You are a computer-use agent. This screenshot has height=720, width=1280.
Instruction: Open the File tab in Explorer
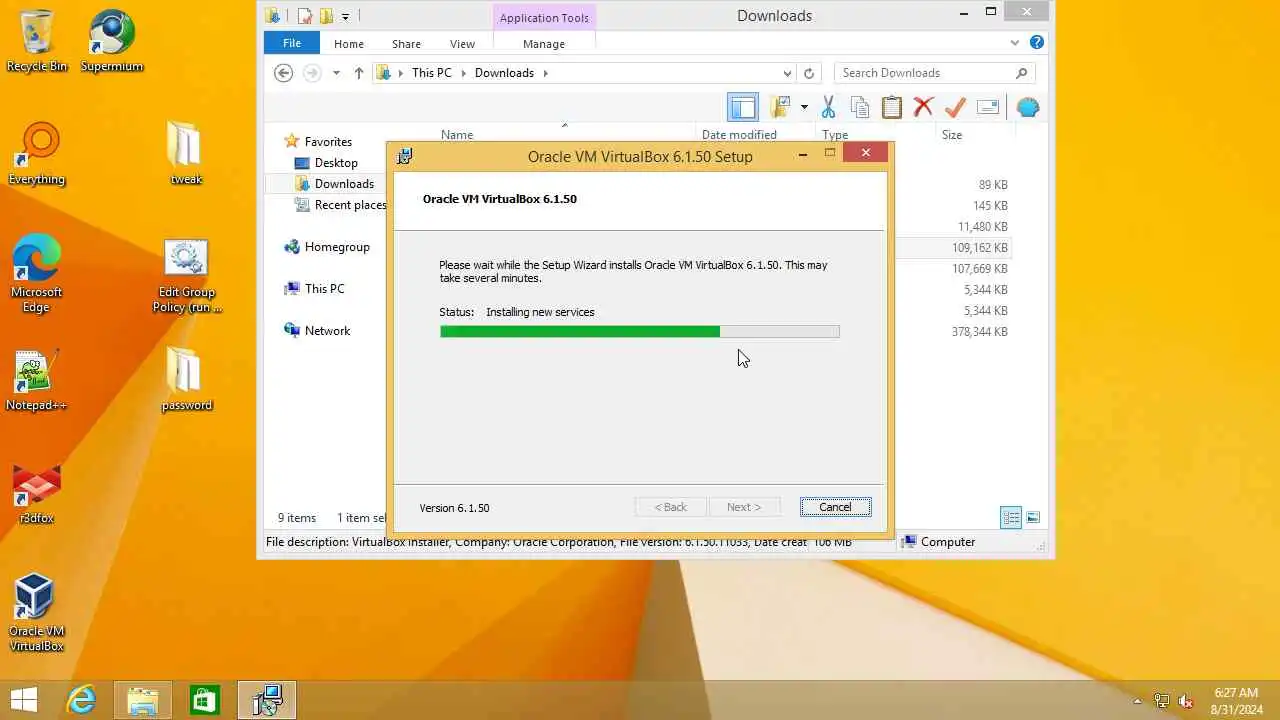coord(291,43)
